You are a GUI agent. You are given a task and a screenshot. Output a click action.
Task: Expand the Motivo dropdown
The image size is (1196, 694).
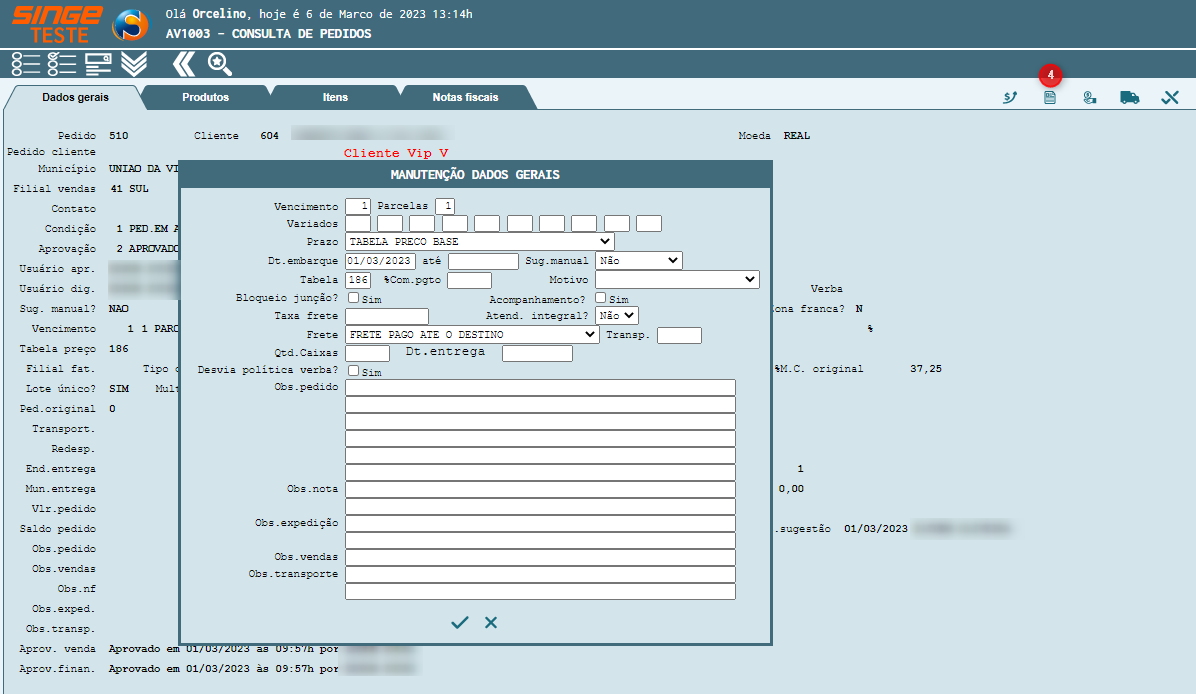coord(677,280)
